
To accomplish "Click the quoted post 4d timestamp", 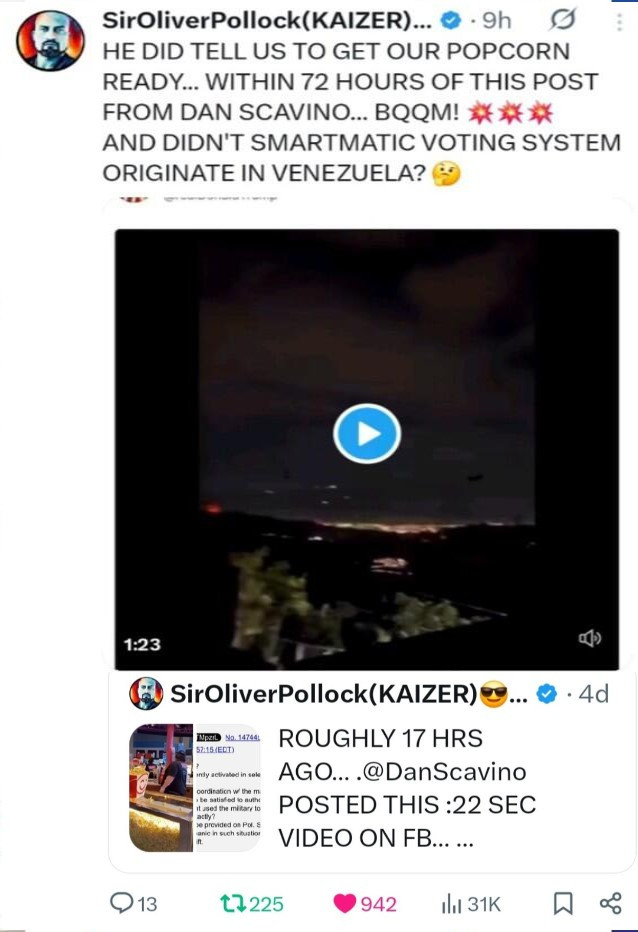I will click(x=593, y=694).
